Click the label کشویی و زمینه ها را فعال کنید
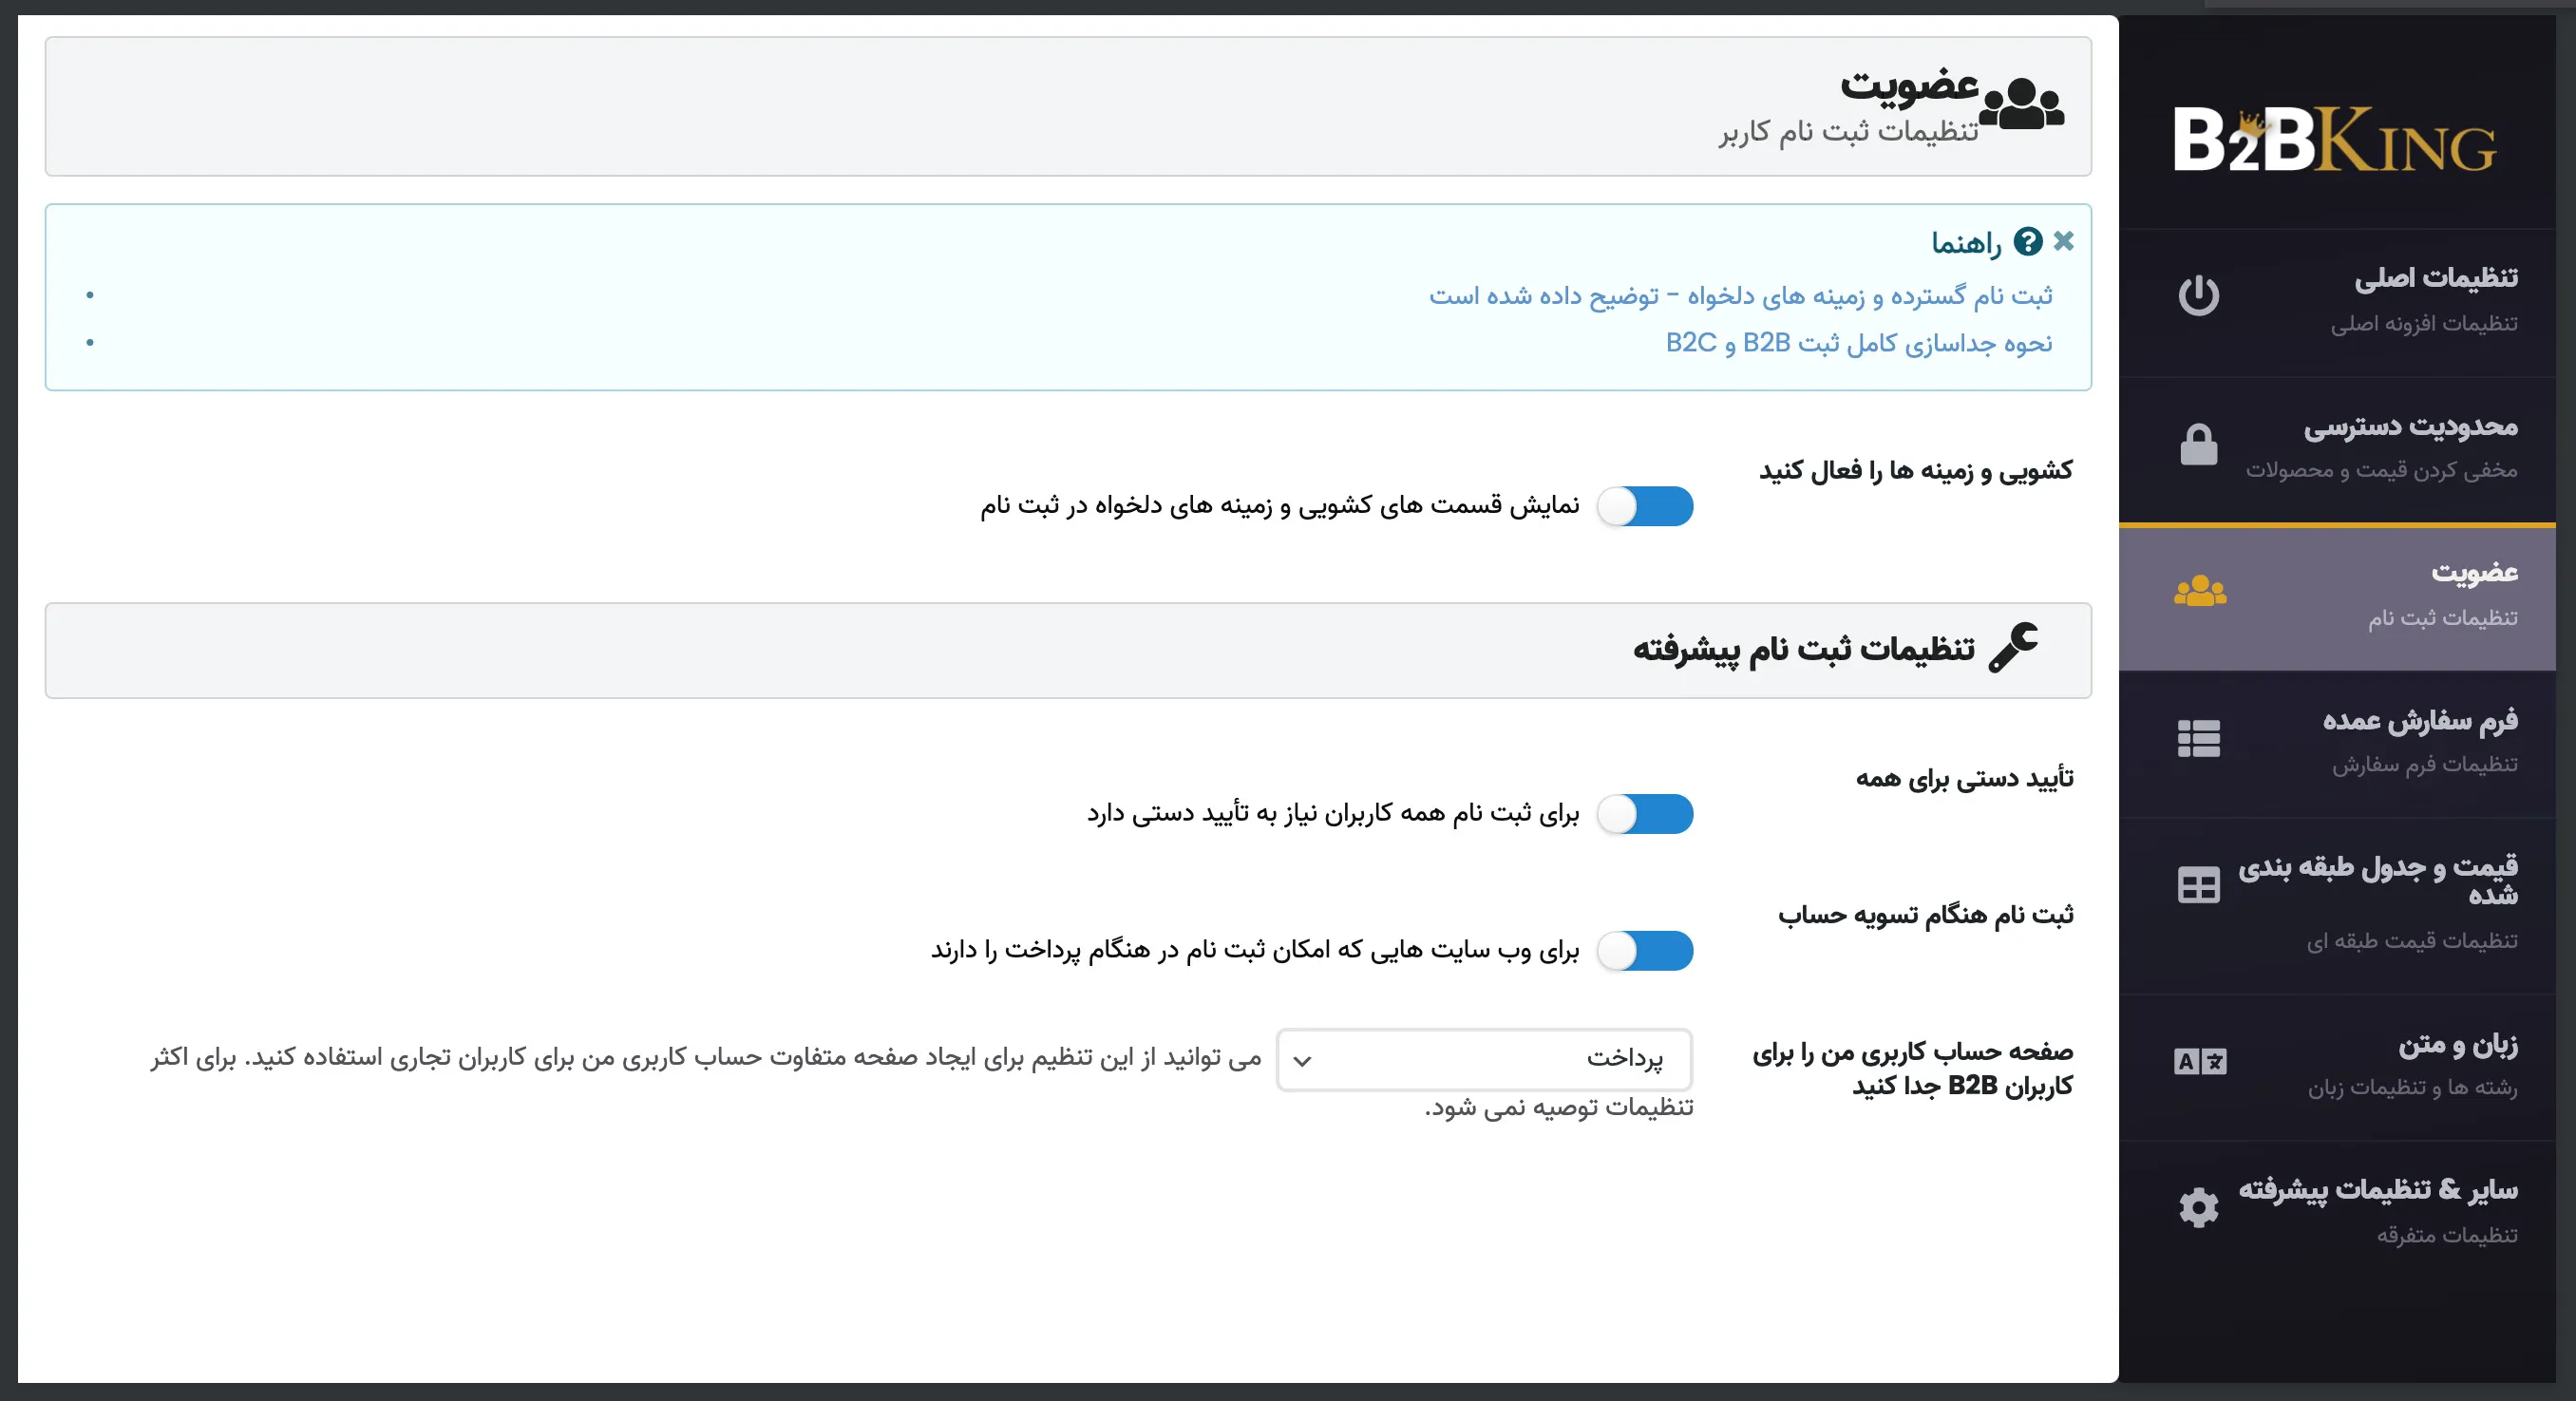This screenshot has height=1401, width=2576. [x=1916, y=470]
